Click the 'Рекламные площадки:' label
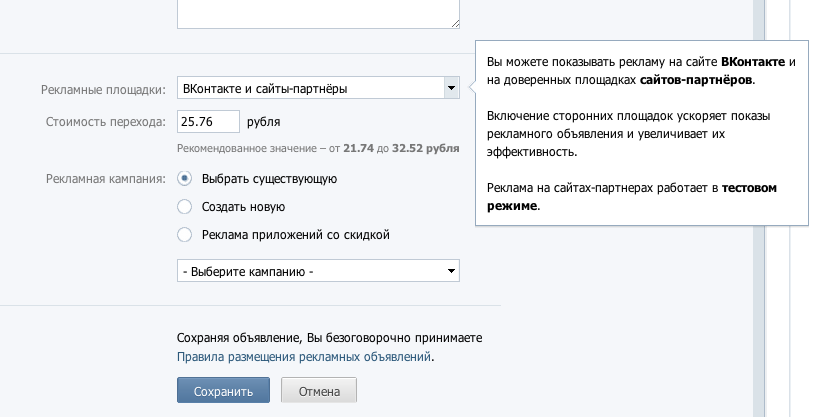The image size is (827, 417). coord(103,89)
